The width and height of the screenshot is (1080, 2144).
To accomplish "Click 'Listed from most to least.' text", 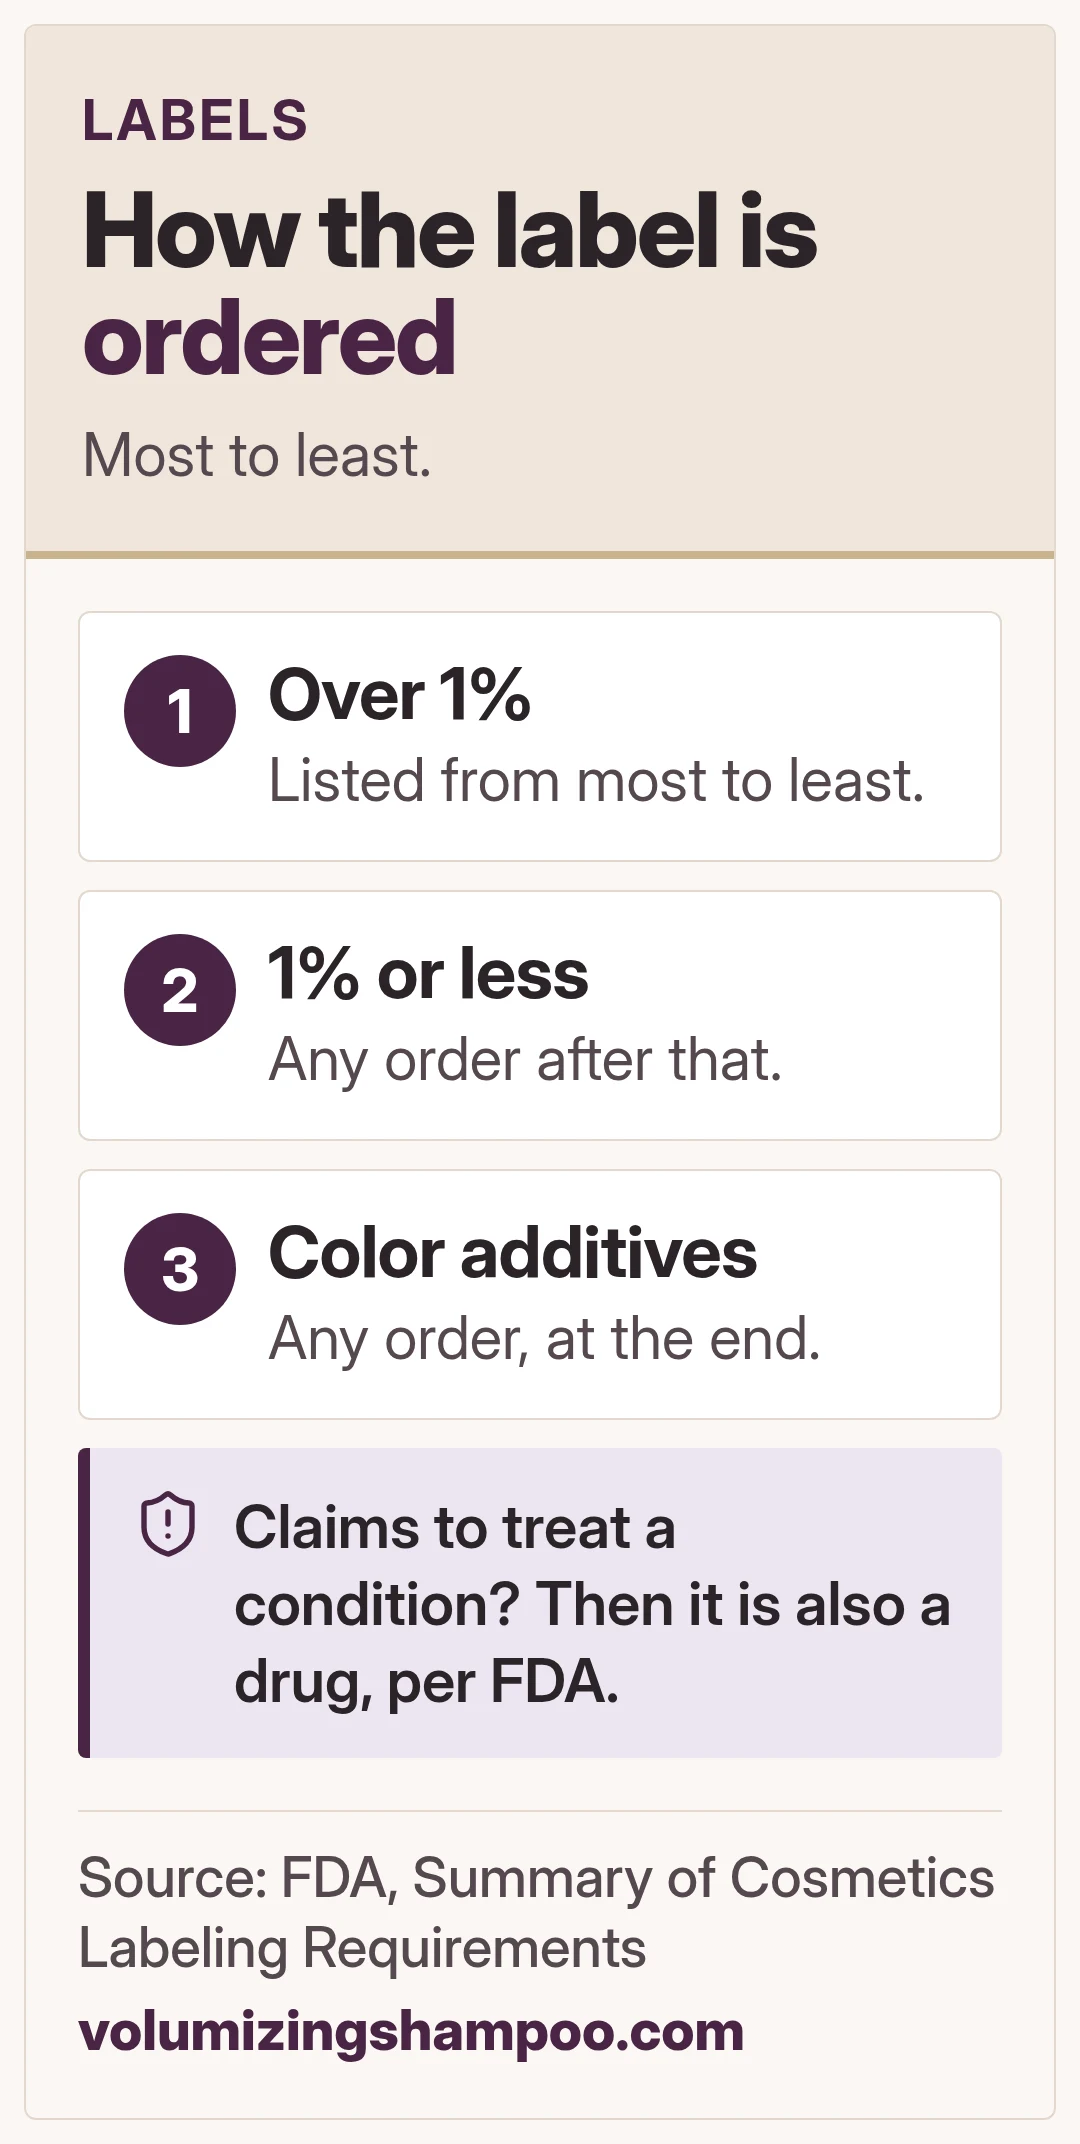I will [x=596, y=781].
